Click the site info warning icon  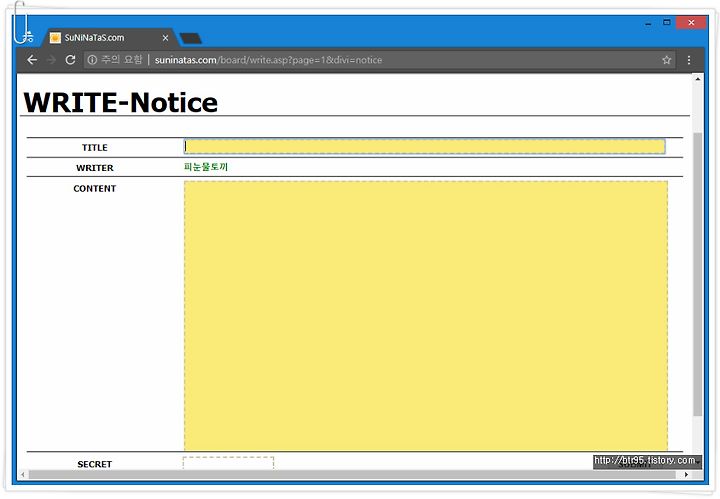[x=92, y=60]
